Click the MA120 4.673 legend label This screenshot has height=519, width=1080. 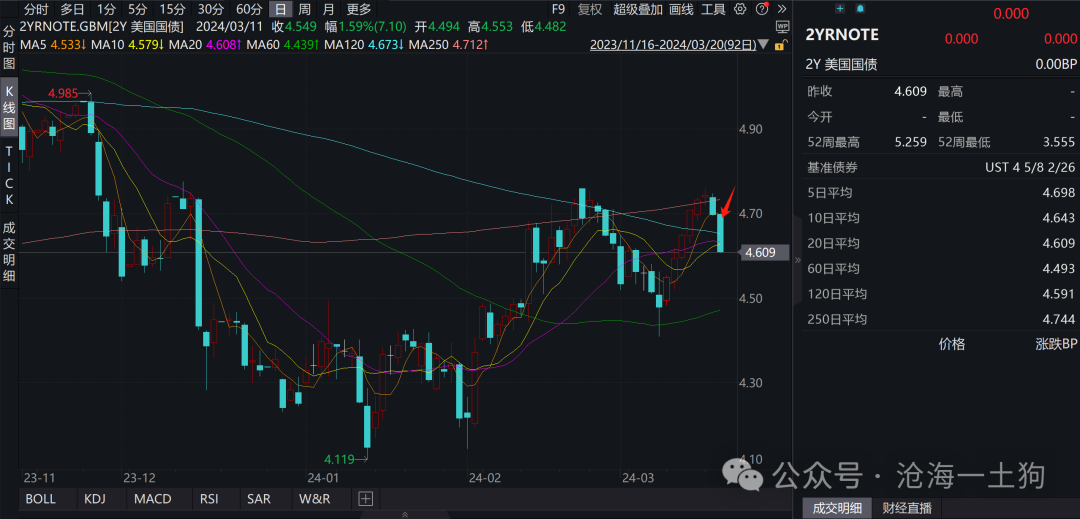[x=364, y=45]
